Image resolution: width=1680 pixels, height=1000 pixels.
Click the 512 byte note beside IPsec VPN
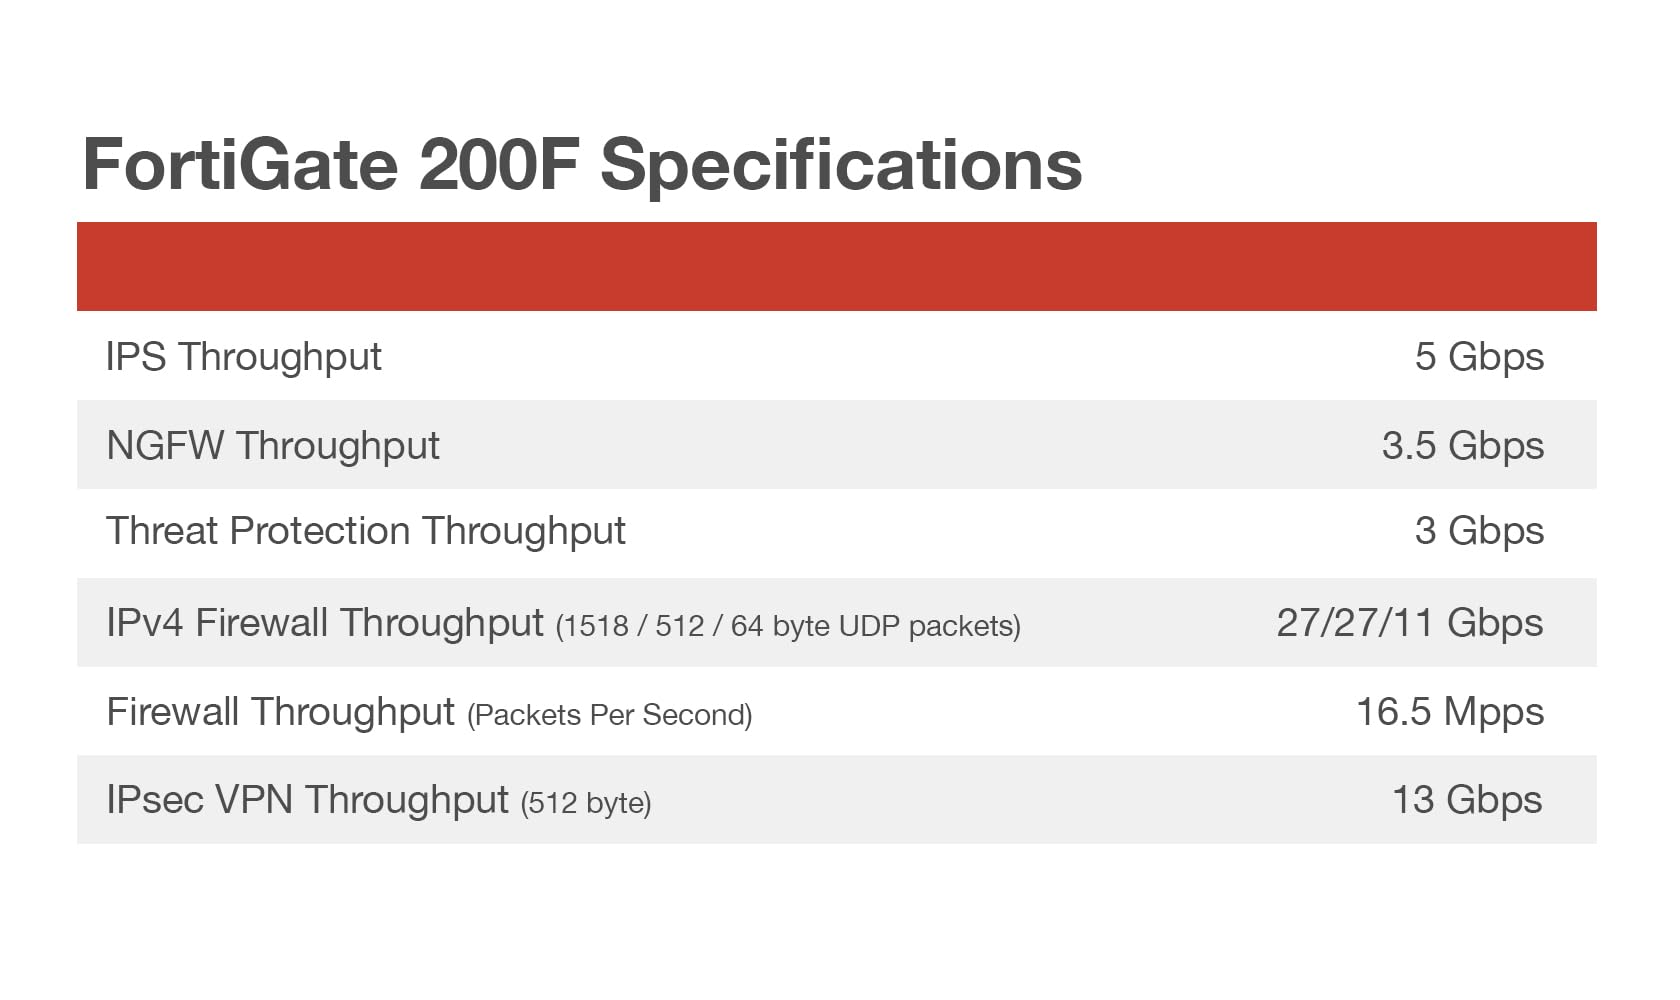(x=586, y=803)
